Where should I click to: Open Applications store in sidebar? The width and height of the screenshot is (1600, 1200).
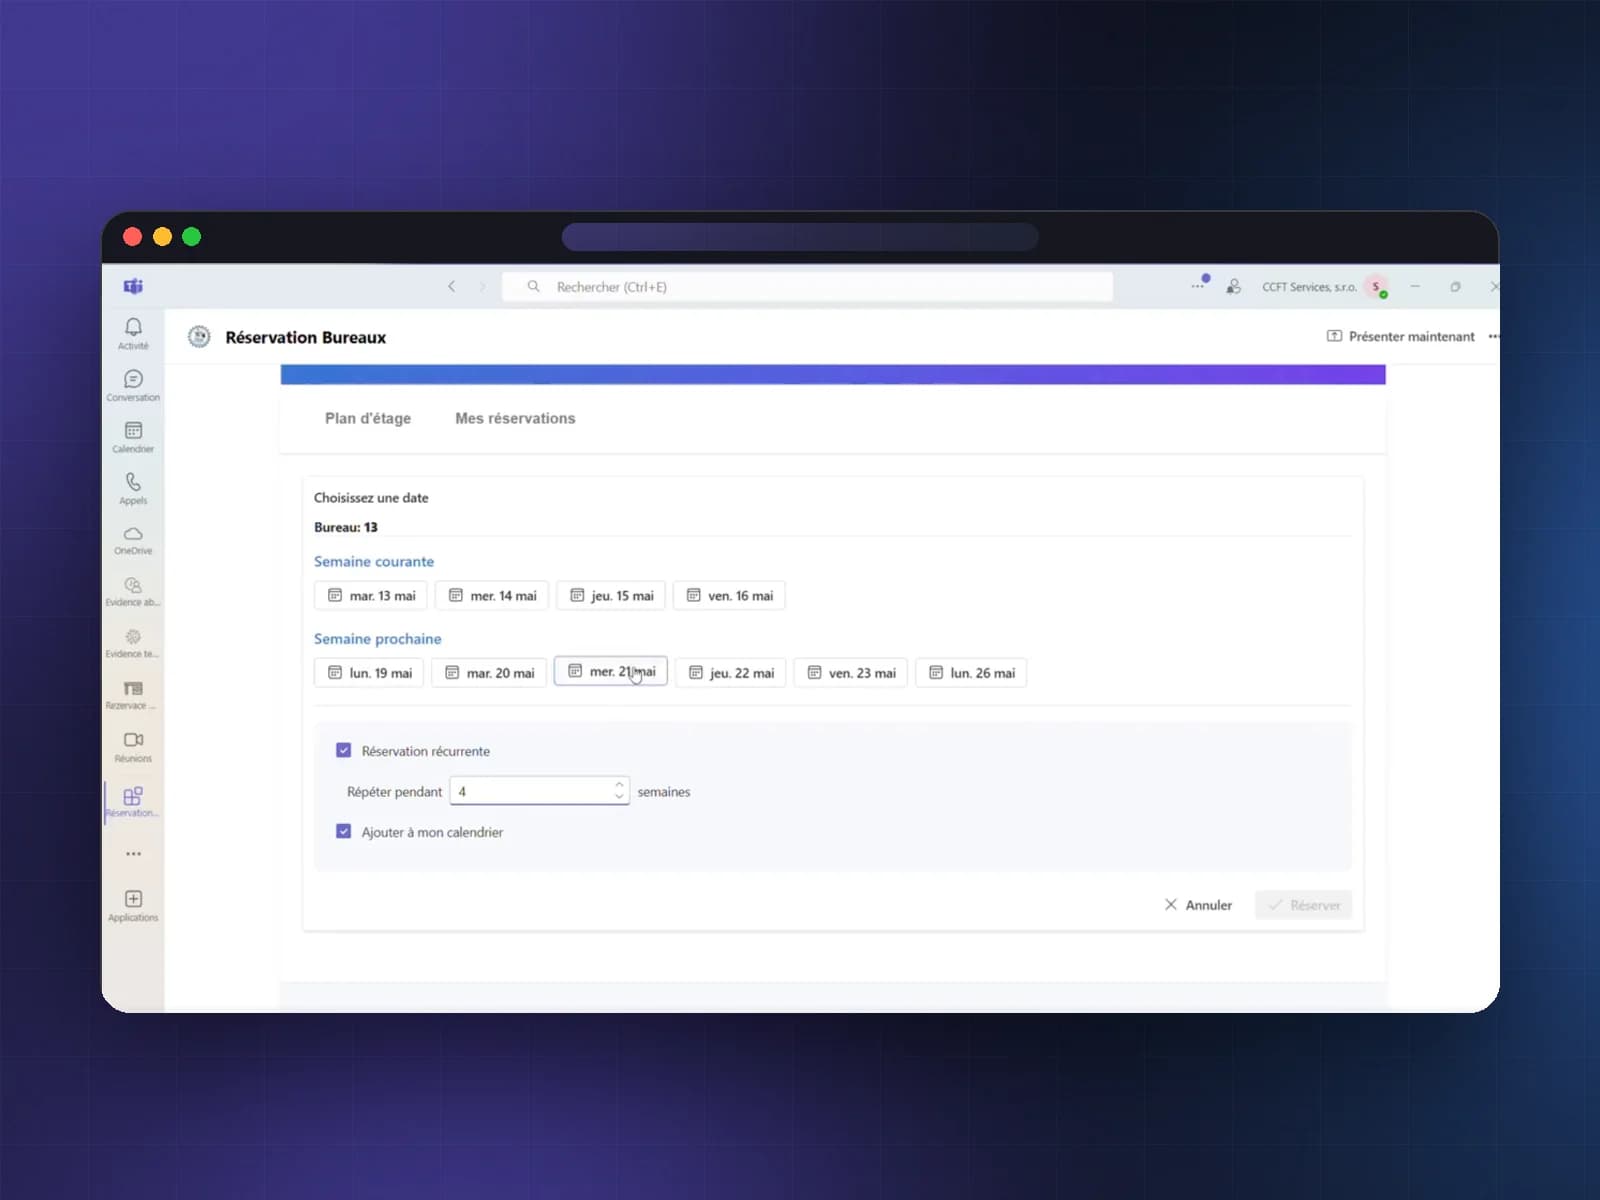pos(133,906)
